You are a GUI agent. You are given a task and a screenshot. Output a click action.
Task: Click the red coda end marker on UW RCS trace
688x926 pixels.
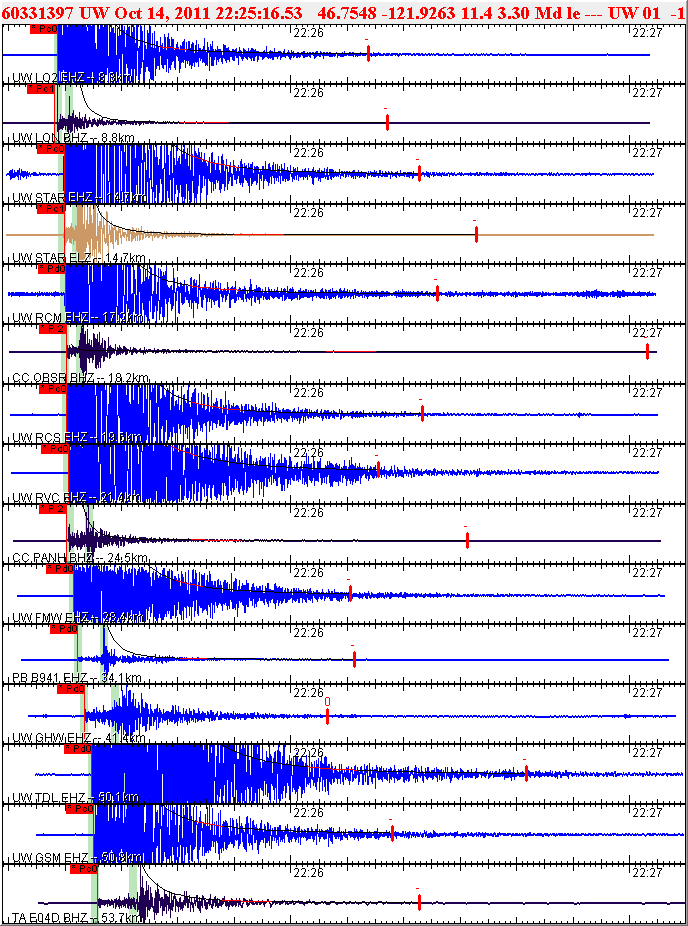(x=422, y=413)
